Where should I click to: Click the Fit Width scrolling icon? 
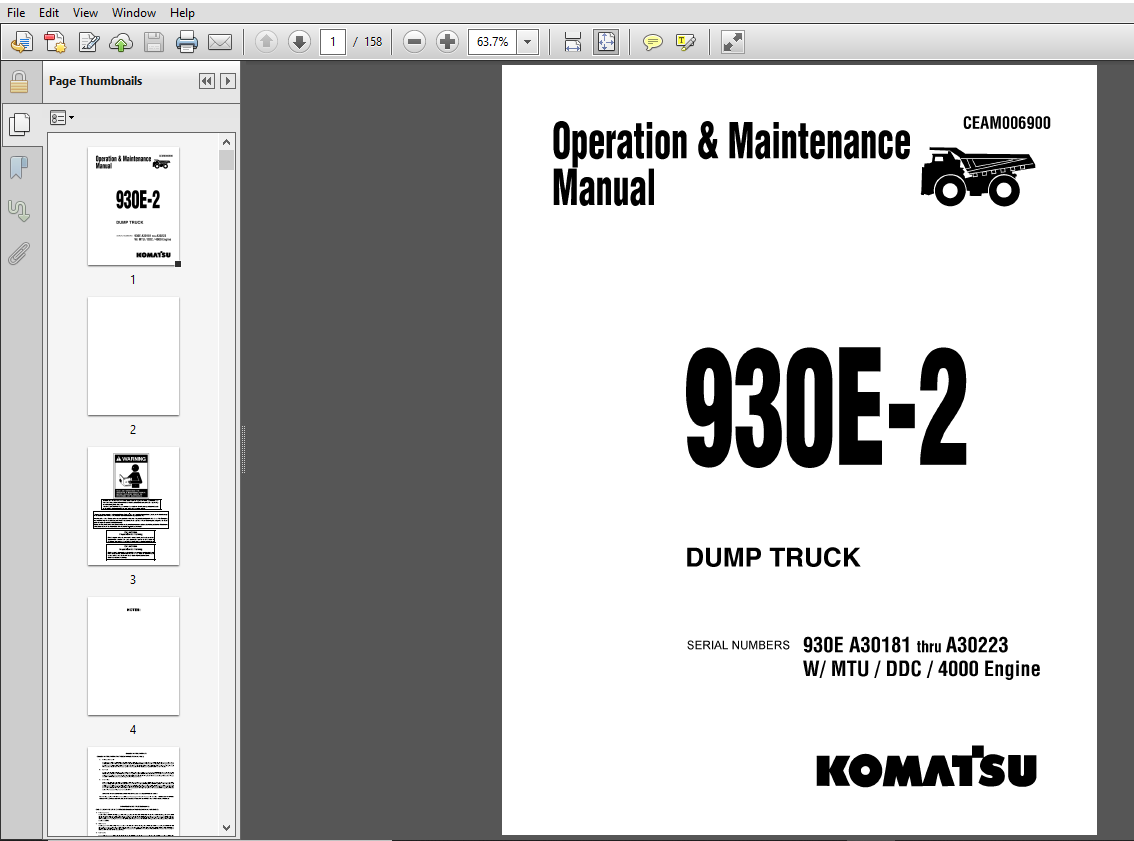click(x=573, y=42)
